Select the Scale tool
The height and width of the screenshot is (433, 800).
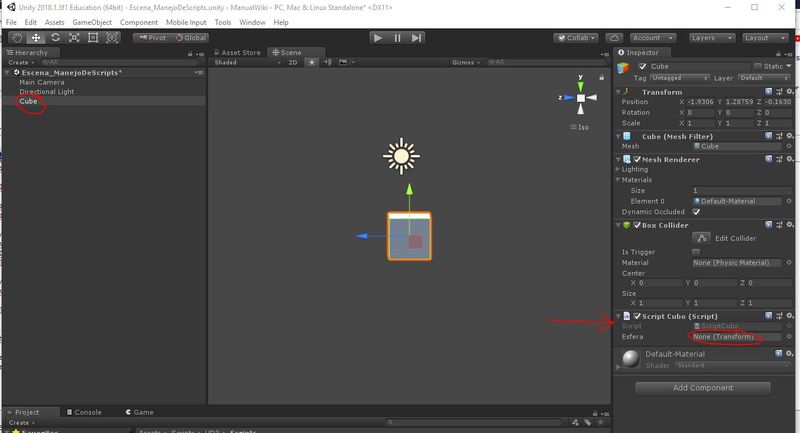[74, 38]
